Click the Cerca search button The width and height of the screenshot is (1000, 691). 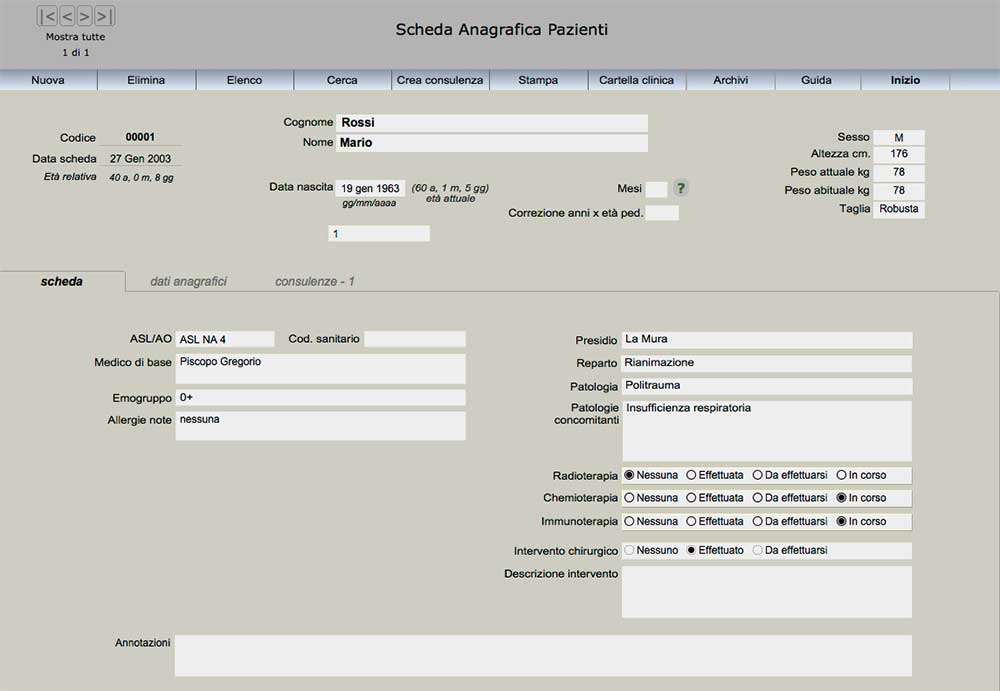[342, 80]
